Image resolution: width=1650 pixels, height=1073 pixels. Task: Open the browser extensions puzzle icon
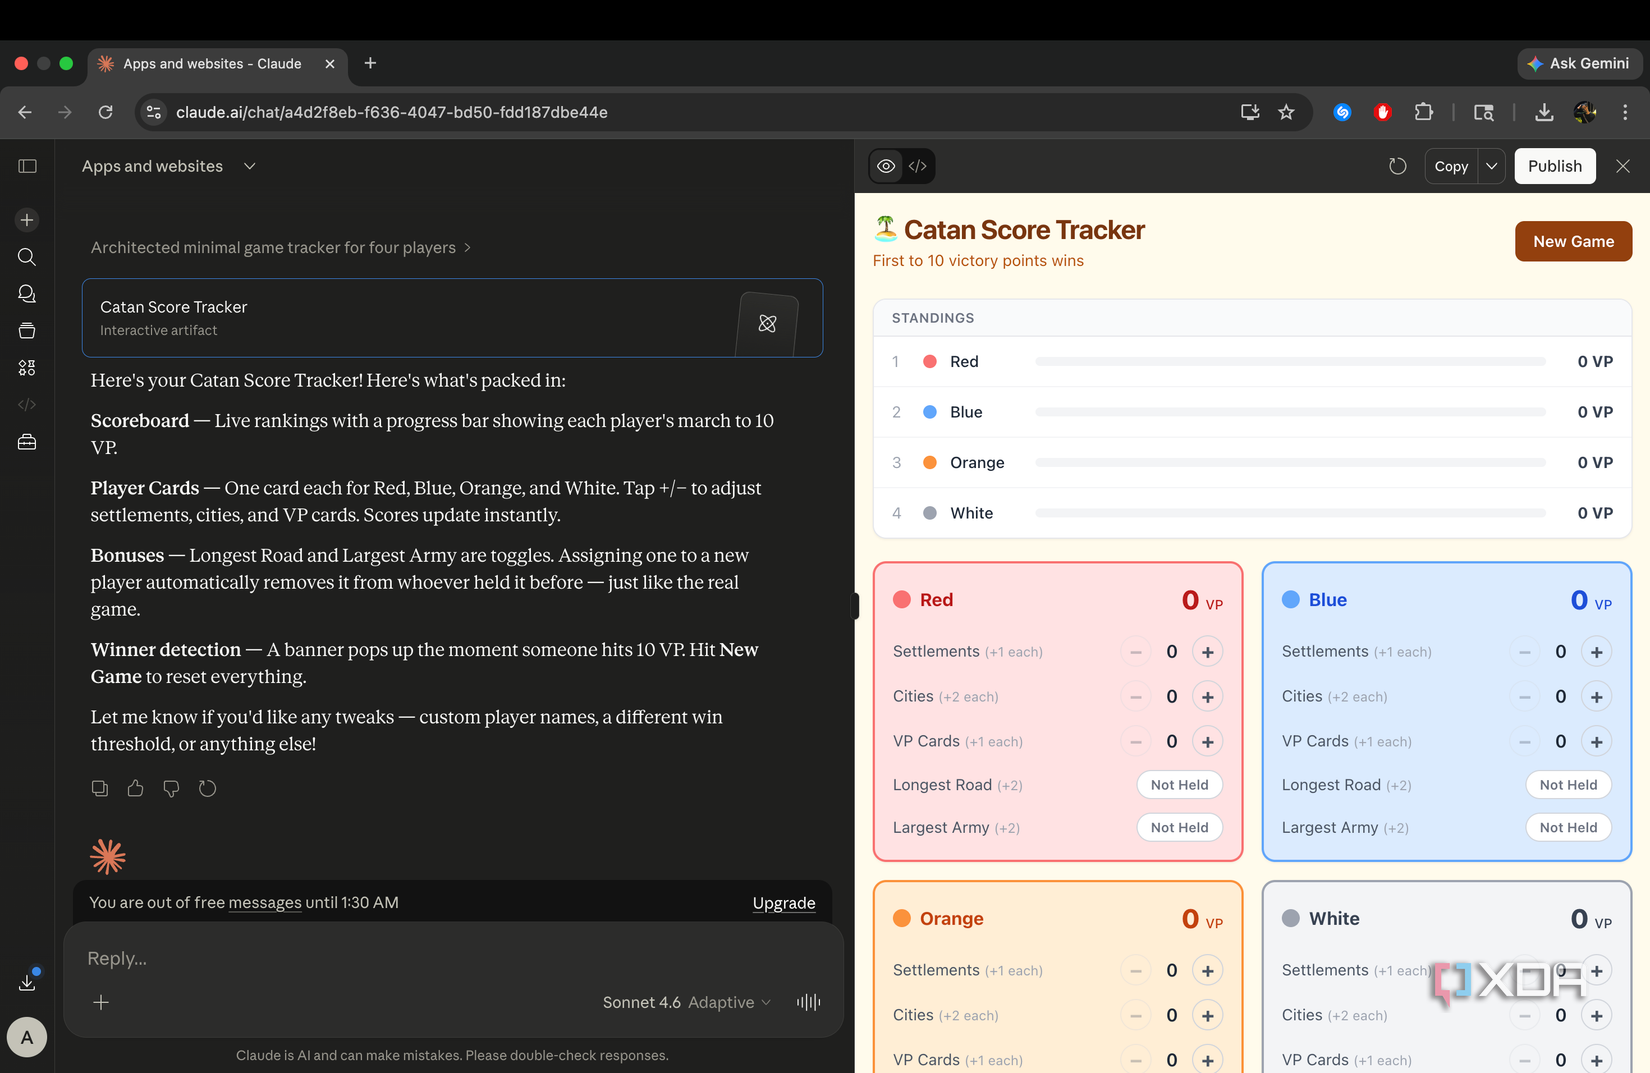1424,112
